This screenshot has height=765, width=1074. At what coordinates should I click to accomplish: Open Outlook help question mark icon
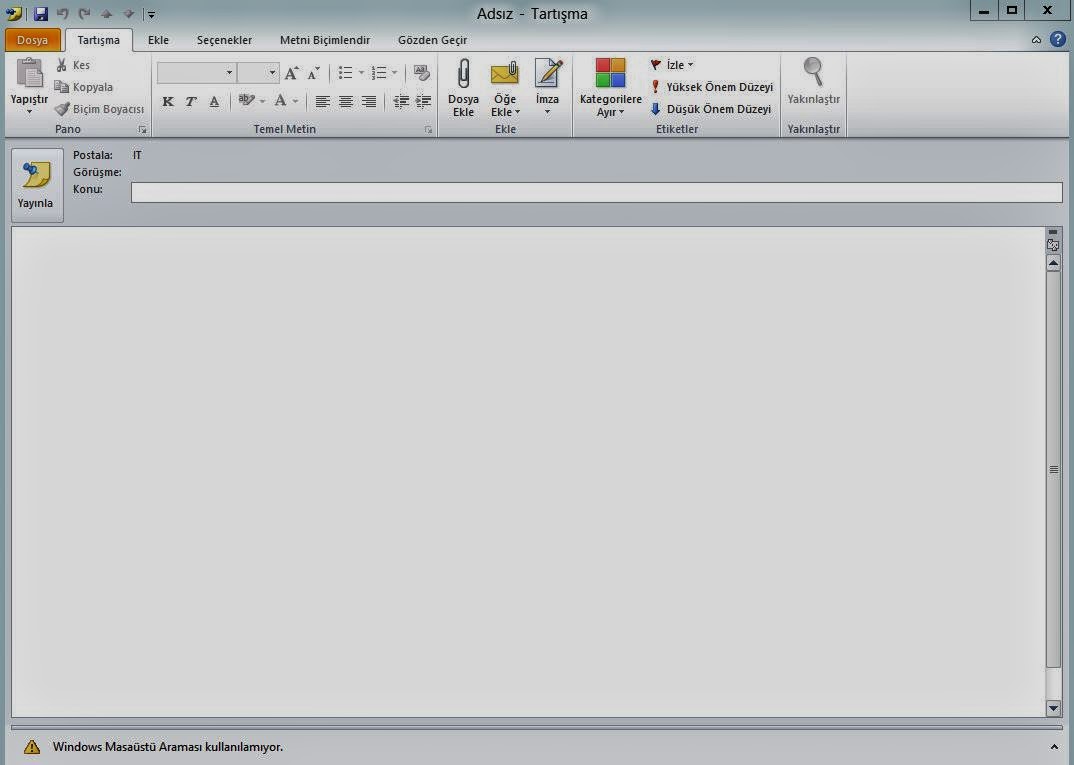[1057, 40]
